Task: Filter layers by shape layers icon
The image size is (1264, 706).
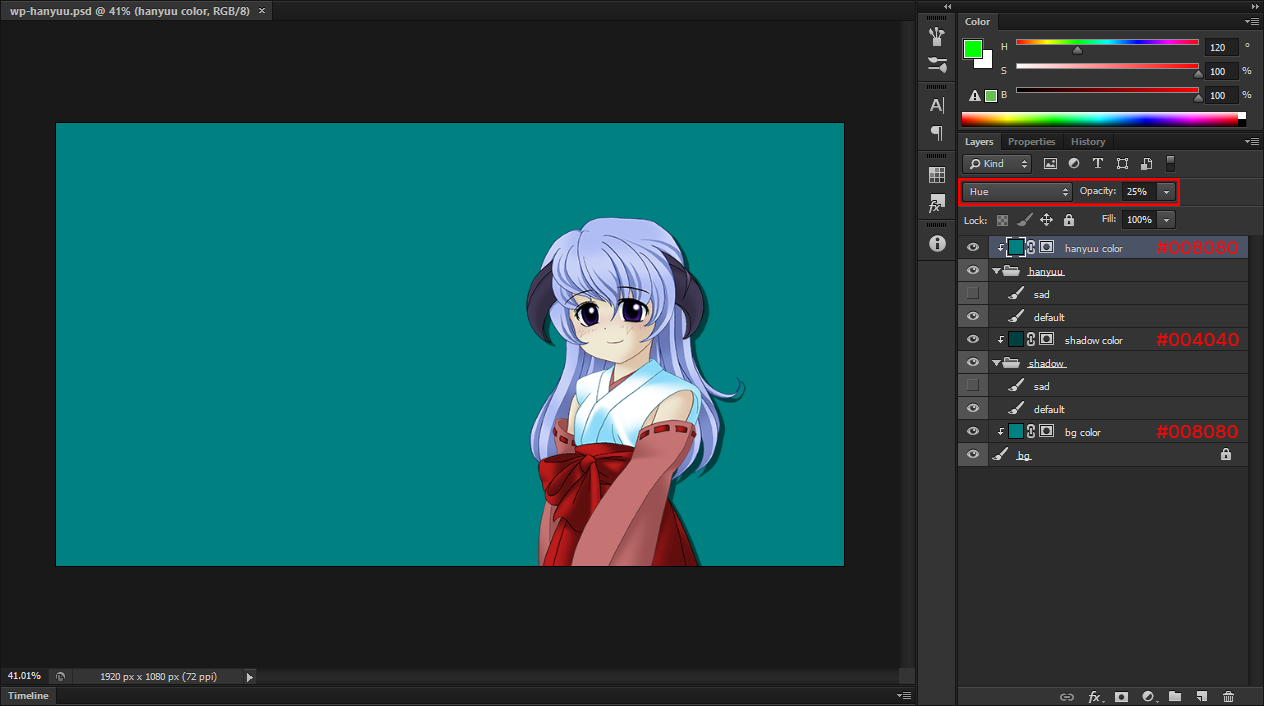Action: tap(1122, 163)
